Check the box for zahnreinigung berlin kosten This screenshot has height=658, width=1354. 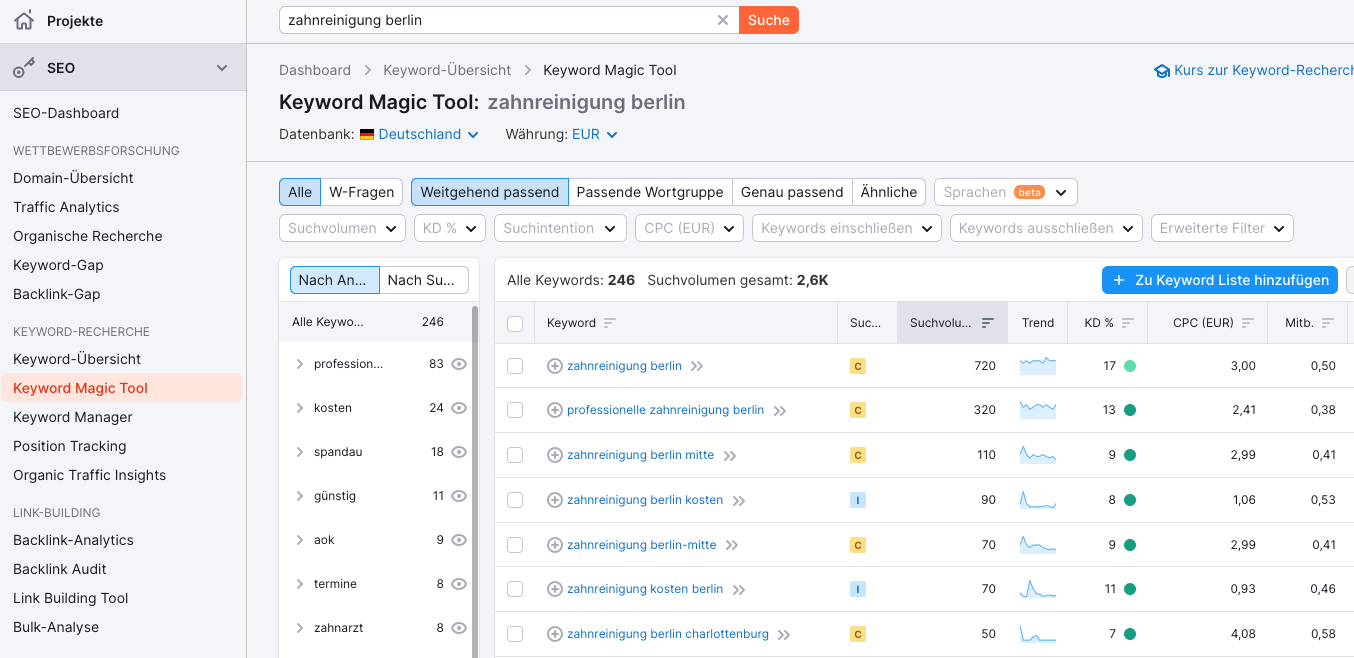515,500
